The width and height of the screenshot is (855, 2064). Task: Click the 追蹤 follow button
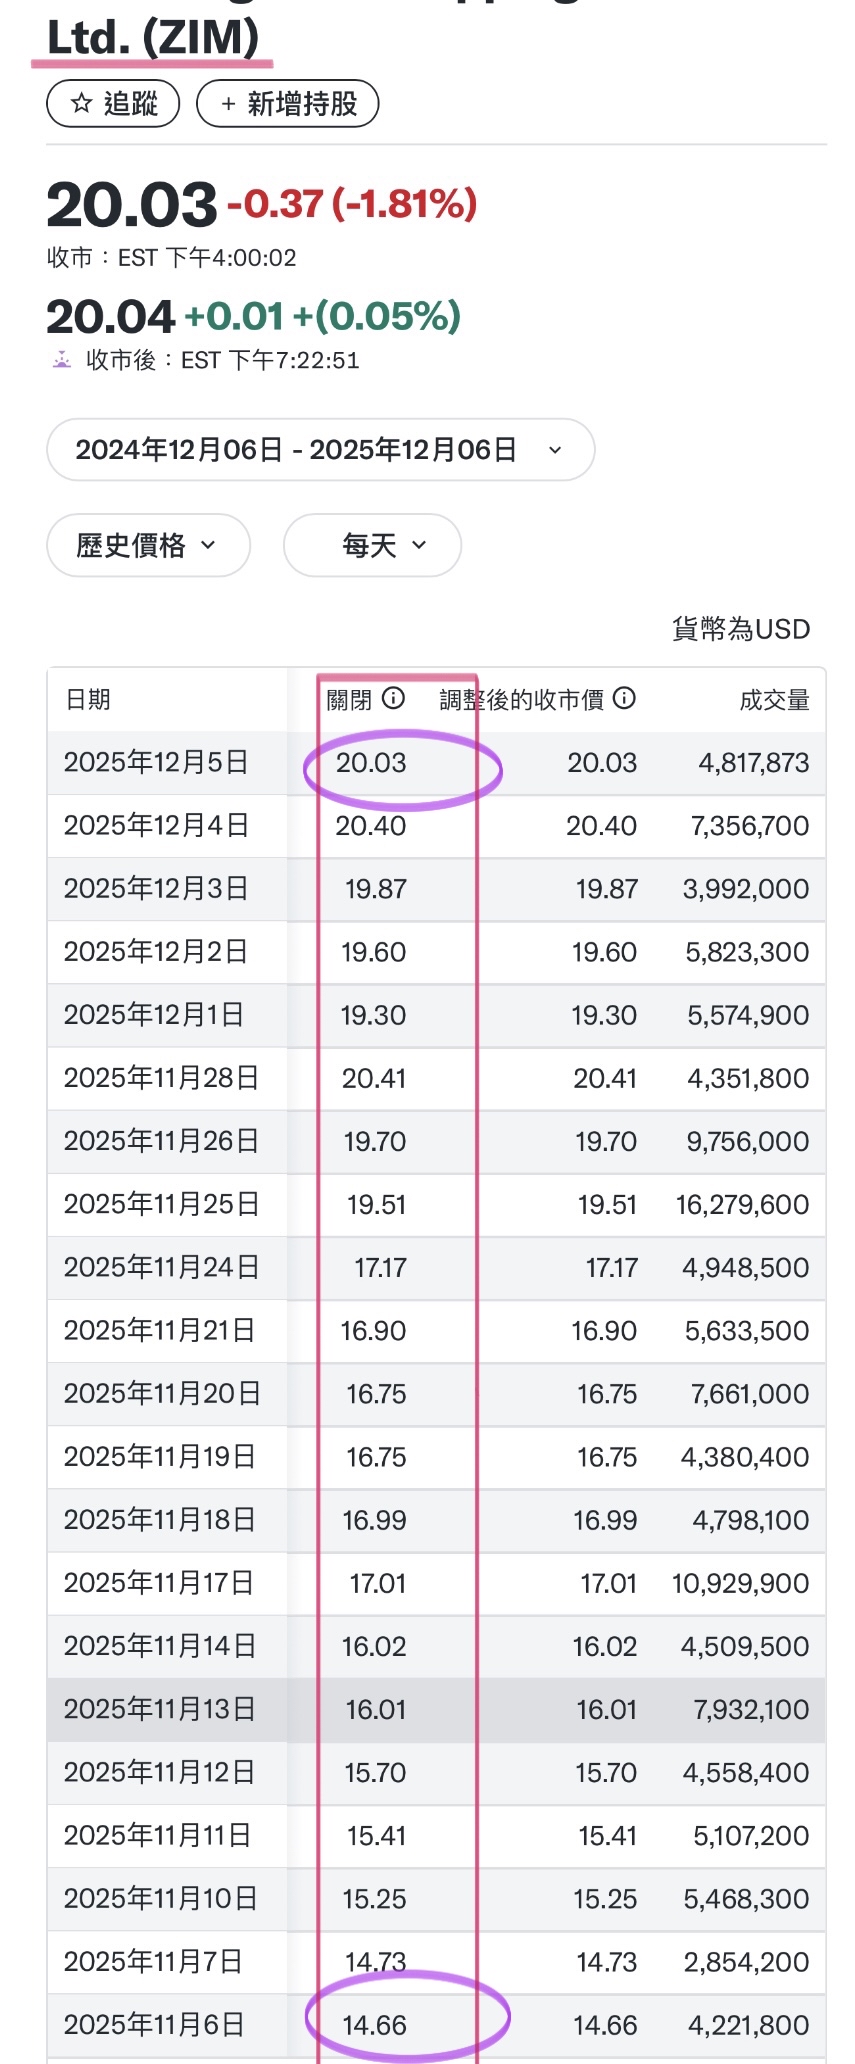tap(112, 102)
